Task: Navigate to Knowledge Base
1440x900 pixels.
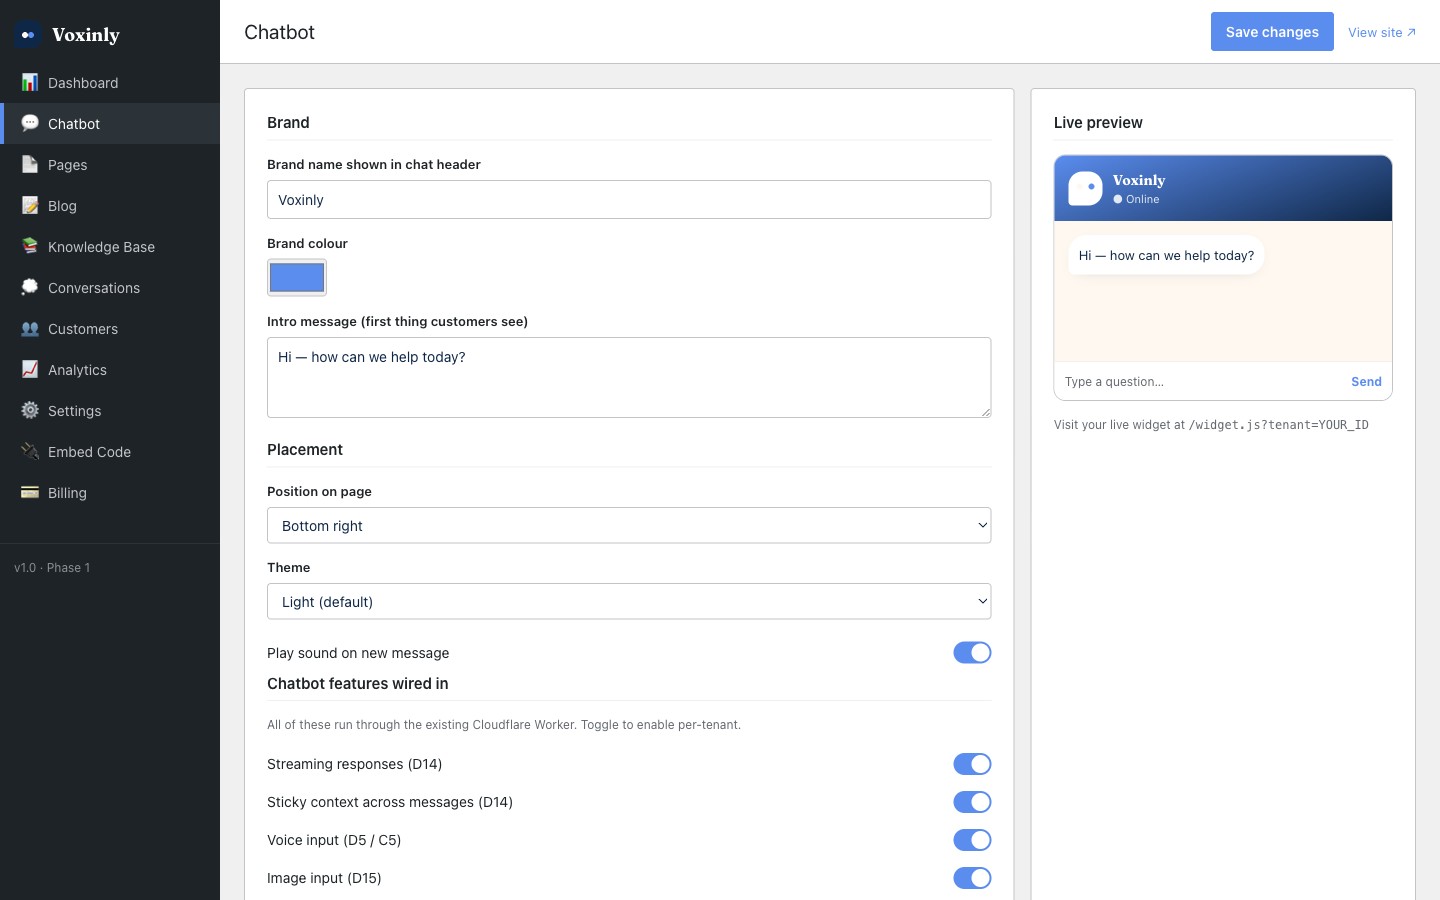Action: (110, 247)
